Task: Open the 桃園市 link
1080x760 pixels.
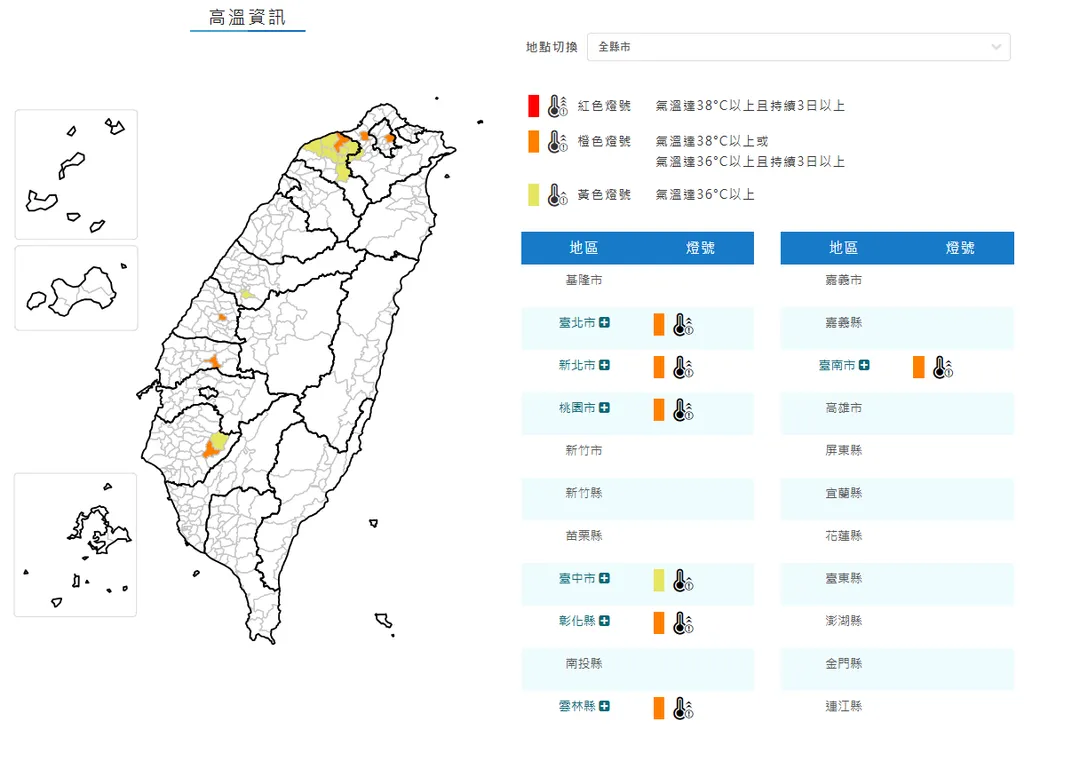Action: click(x=577, y=408)
